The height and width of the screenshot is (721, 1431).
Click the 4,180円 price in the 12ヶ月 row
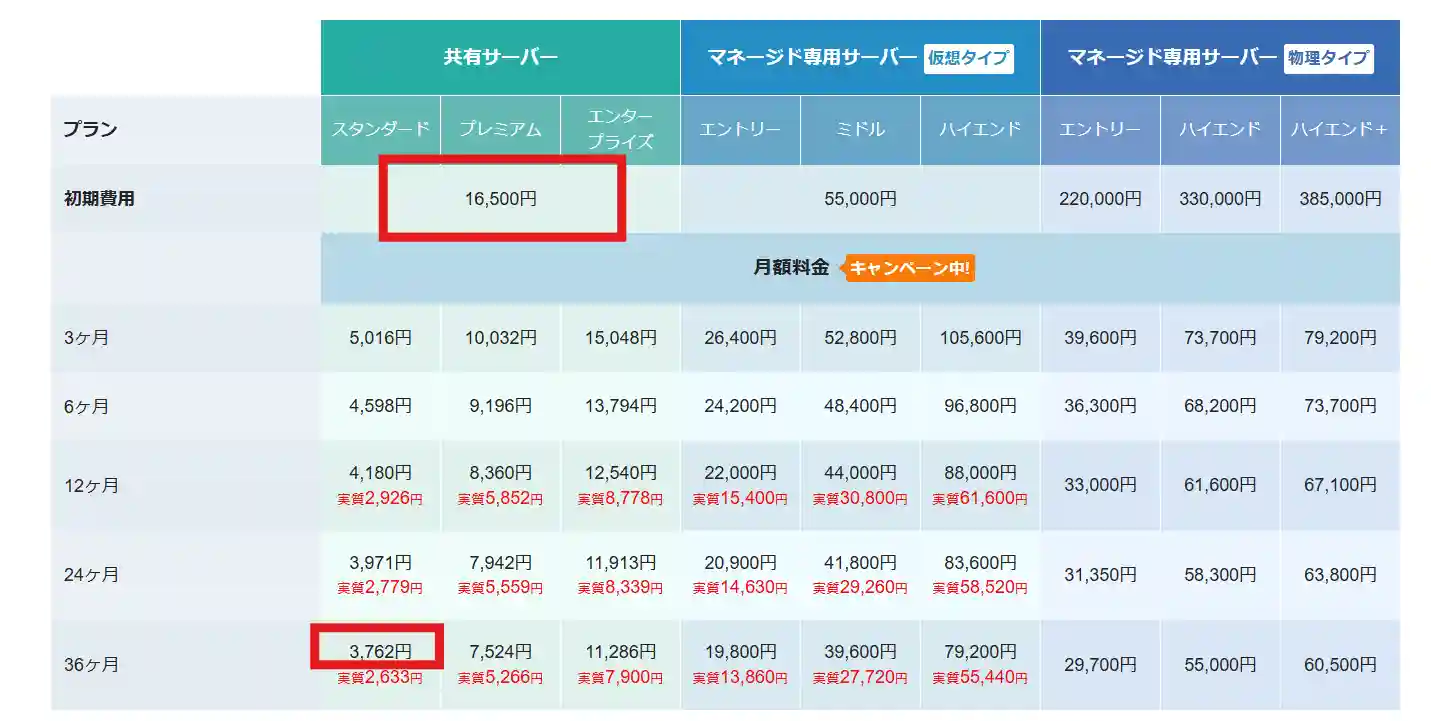380,473
